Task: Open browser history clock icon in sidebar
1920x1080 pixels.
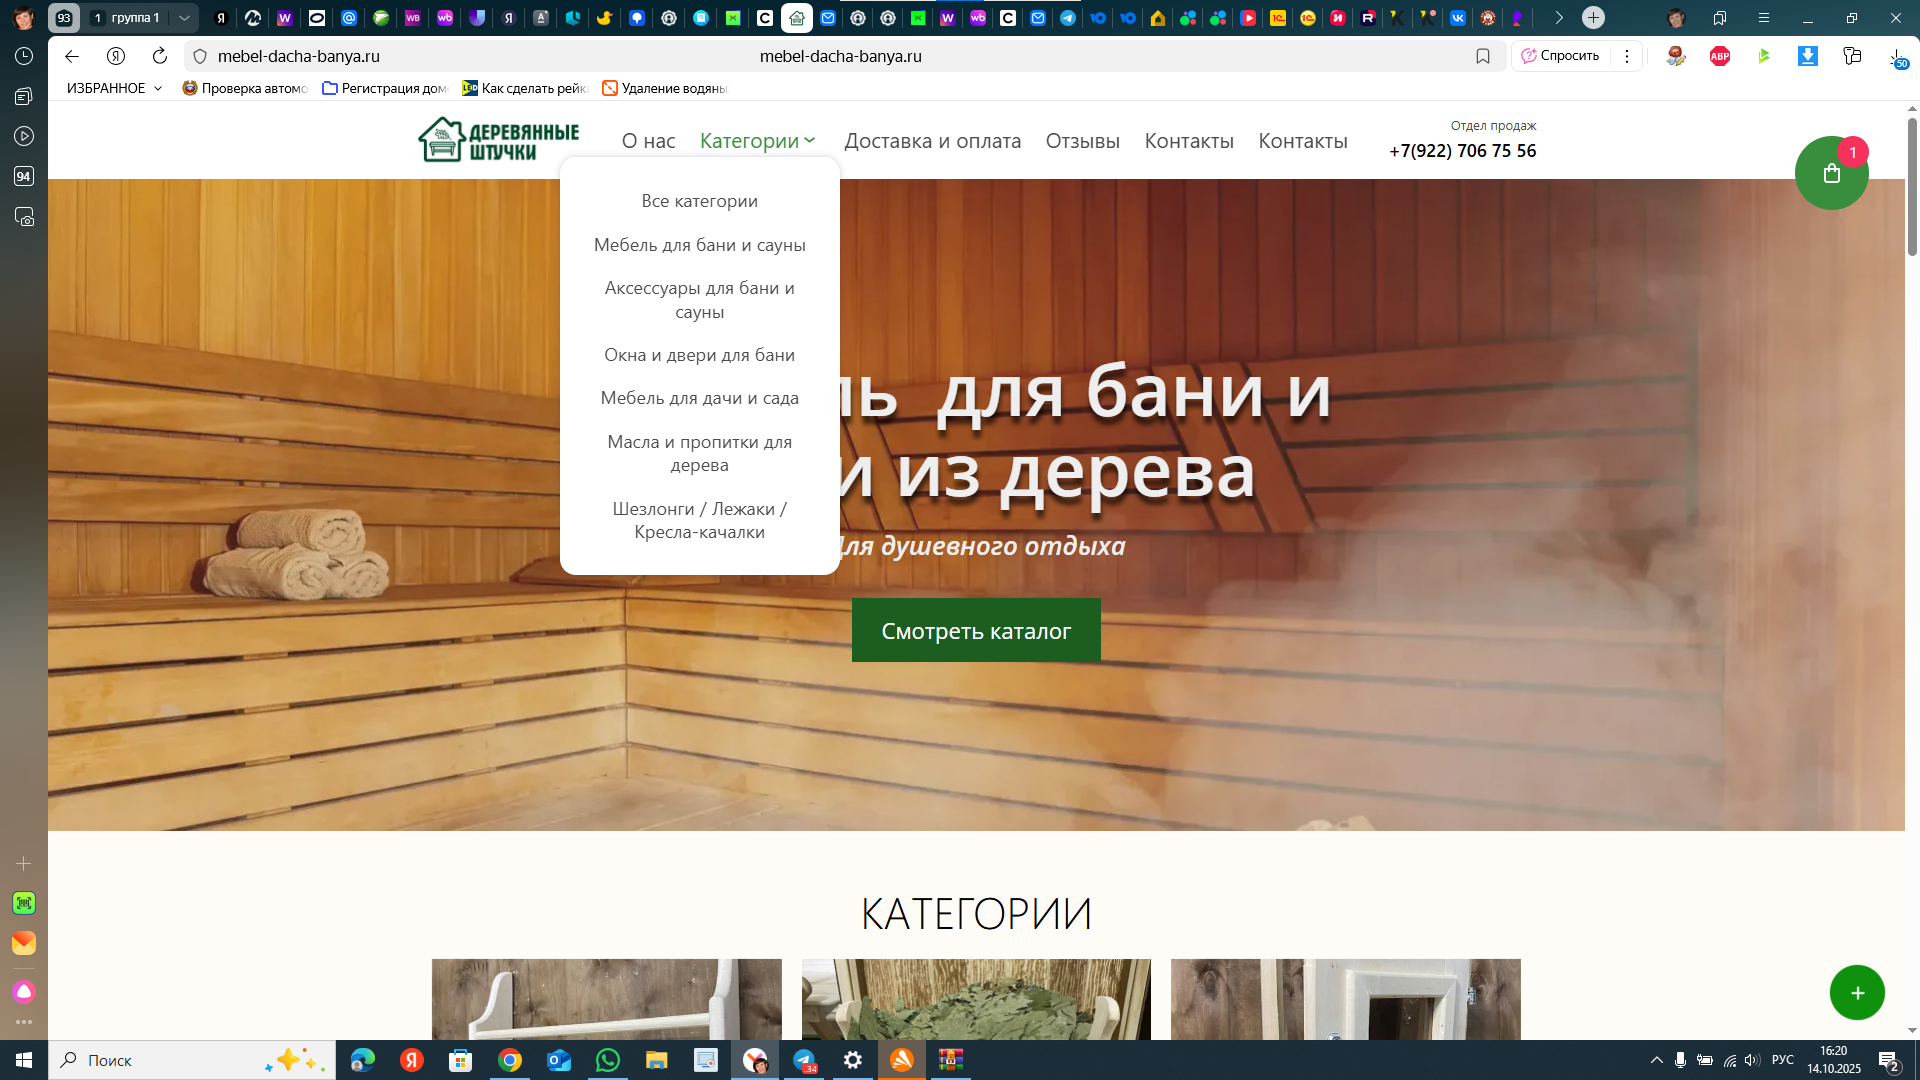Action: pos(24,56)
